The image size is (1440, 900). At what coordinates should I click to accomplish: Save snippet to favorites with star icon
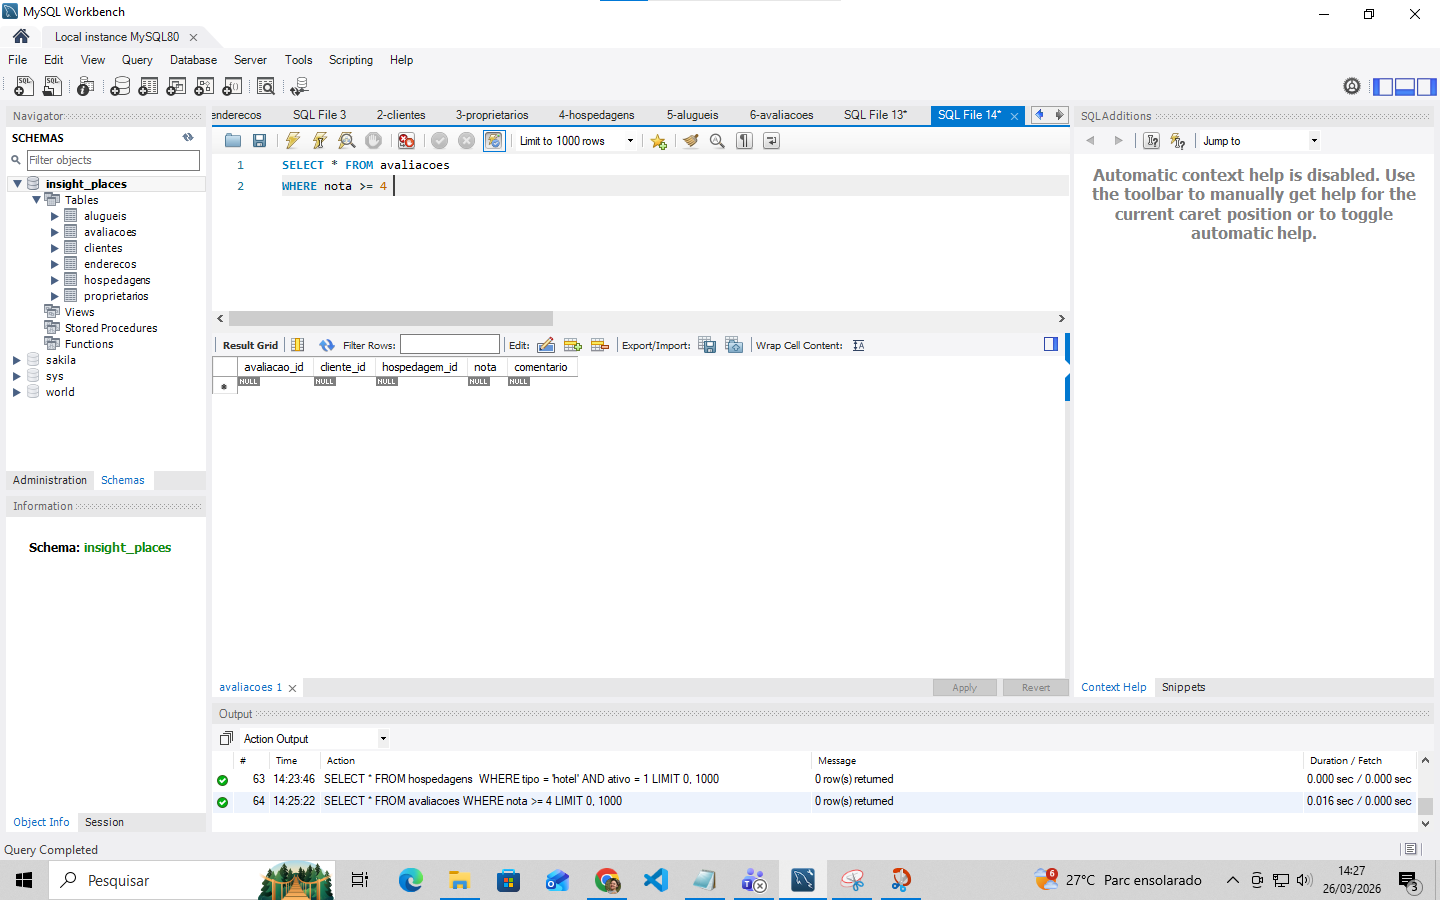coord(658,141)
